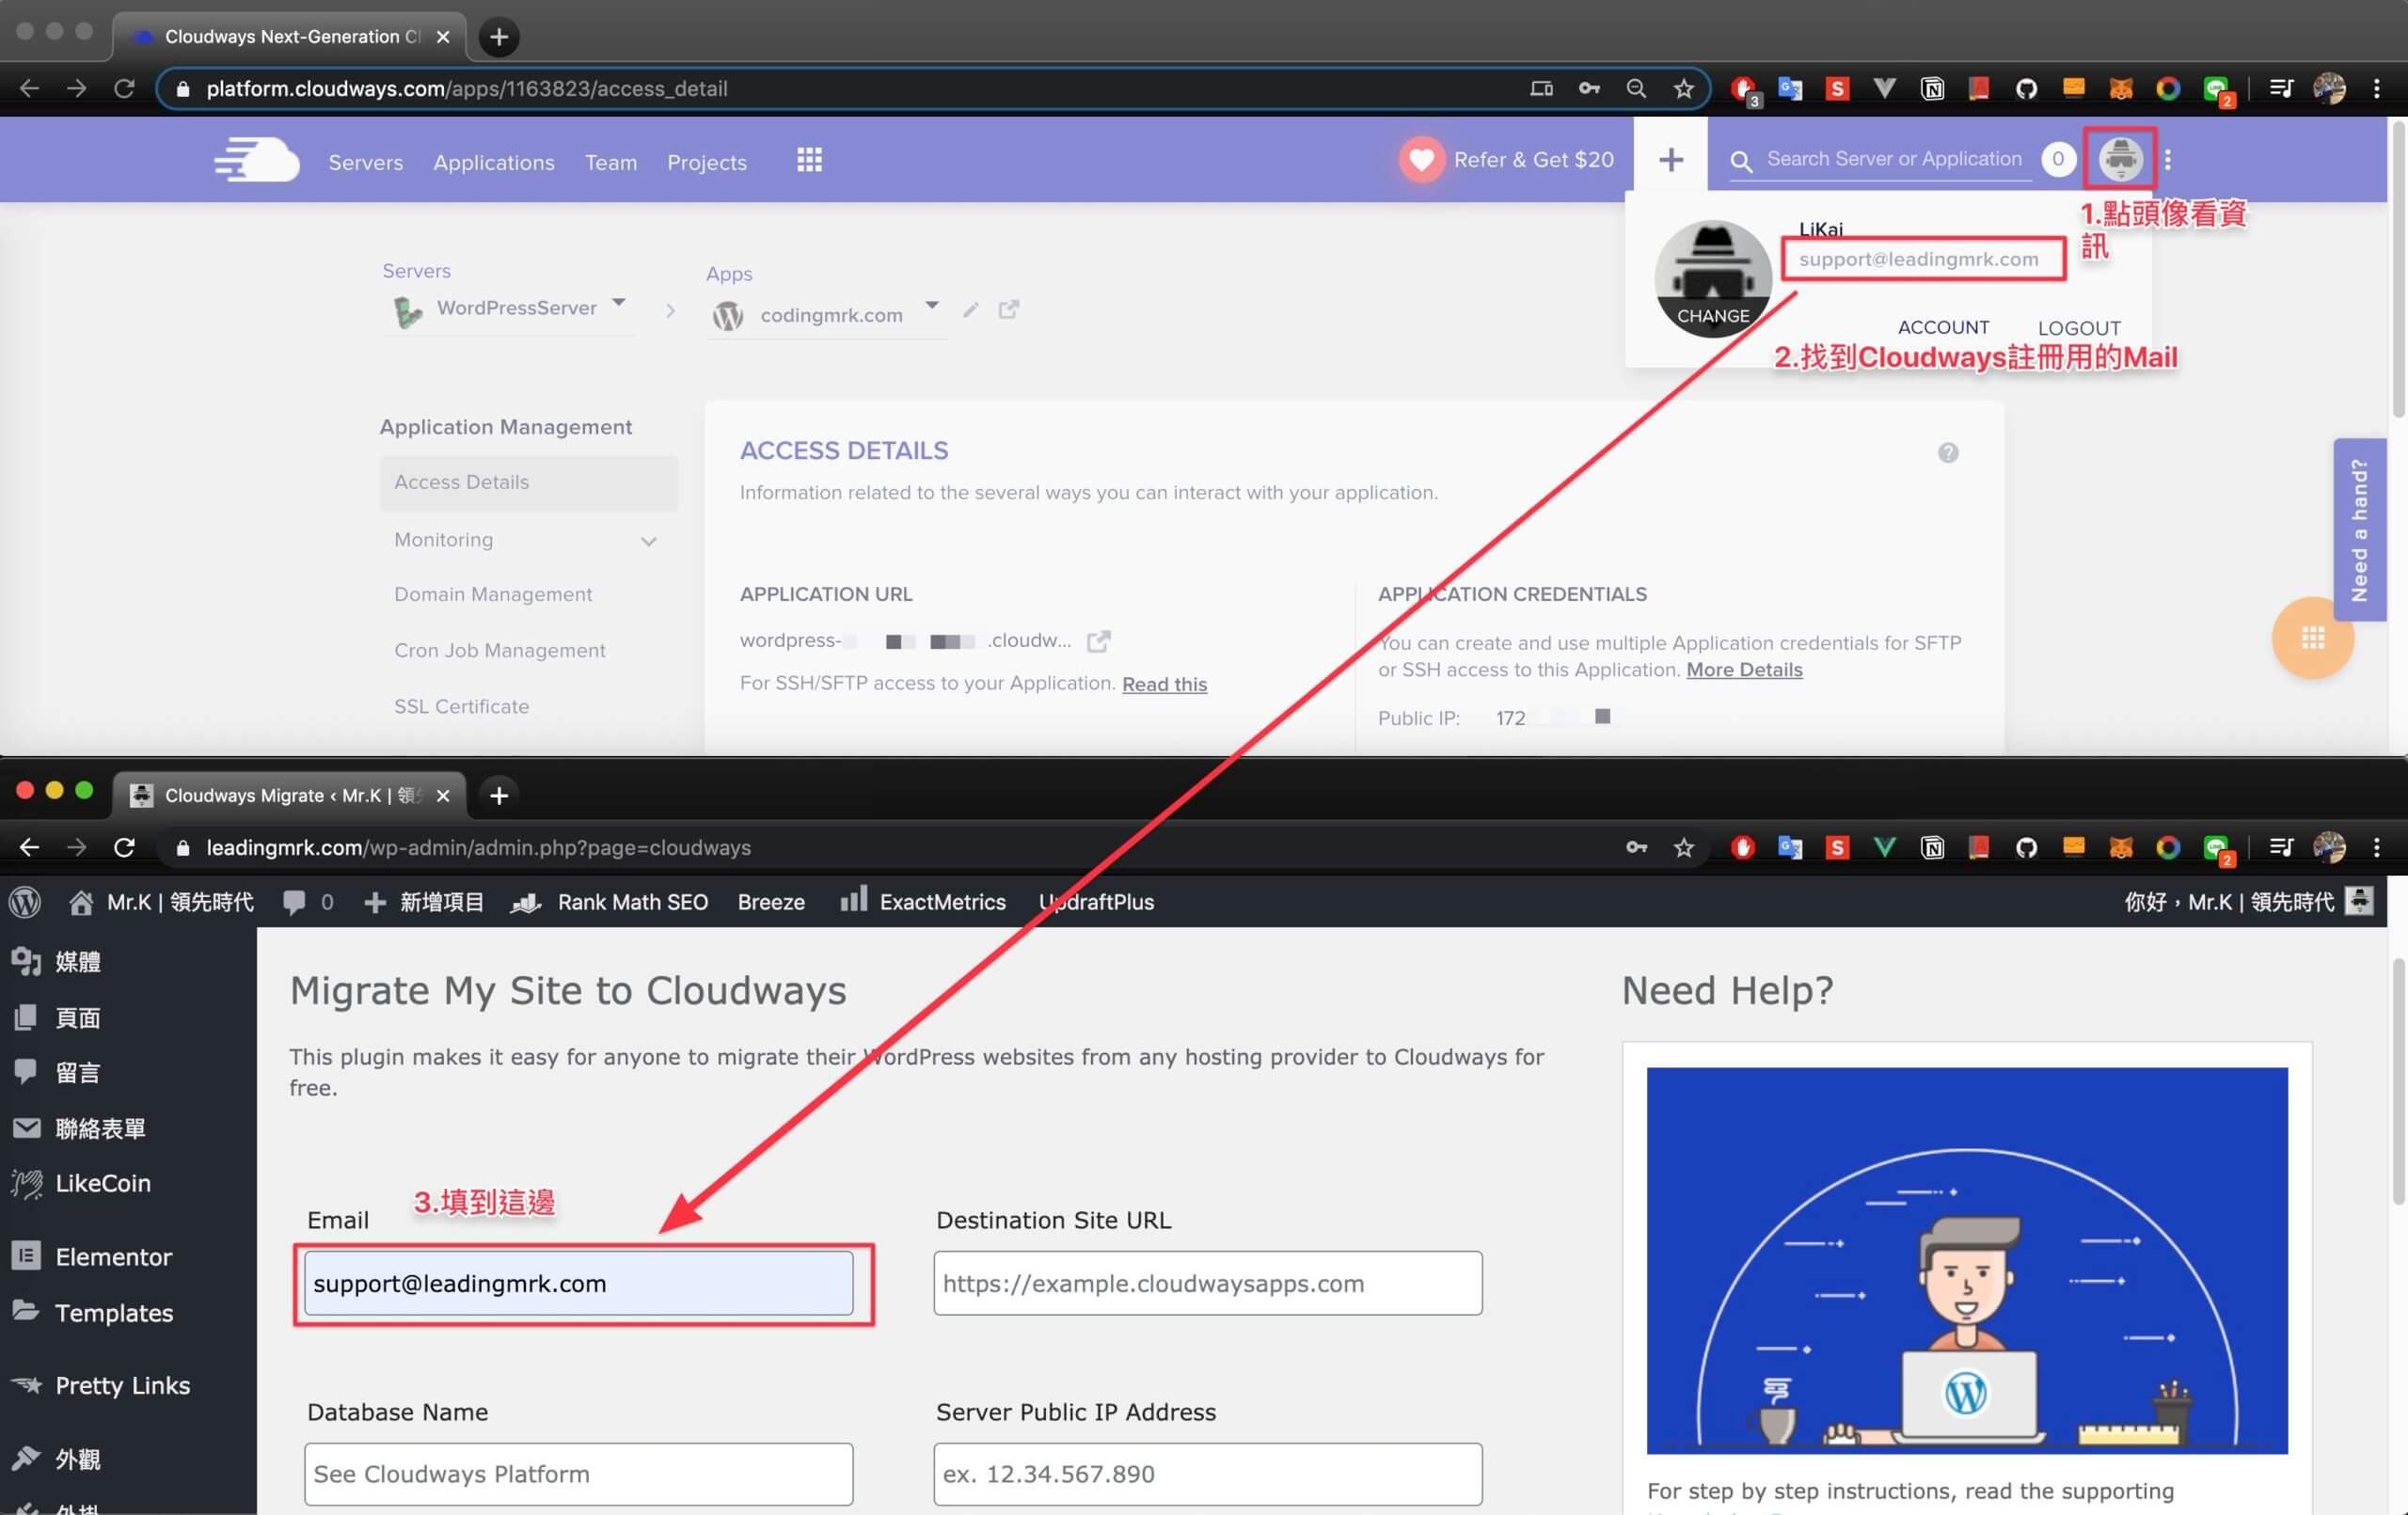Open Breeze in the WP admin bar
The image size is (2408, 1515).
(771, 902)
